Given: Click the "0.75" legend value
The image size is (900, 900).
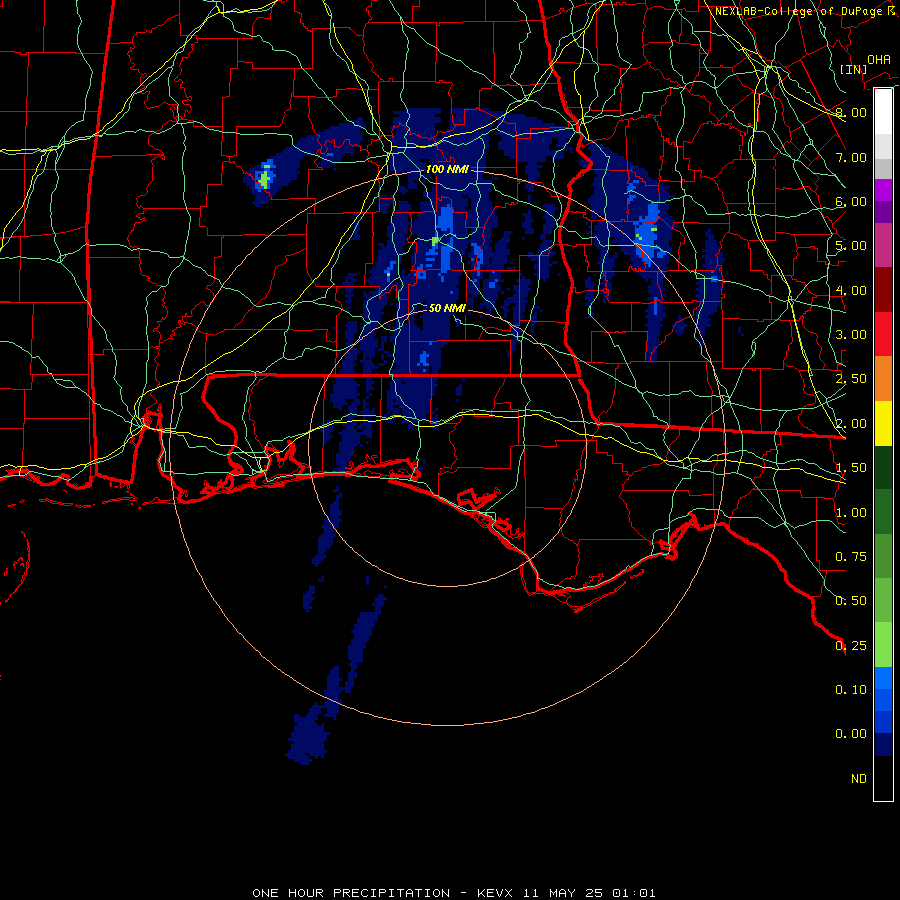Looking at the screenshot, I should pyautogui.click(x=851, y=557).
